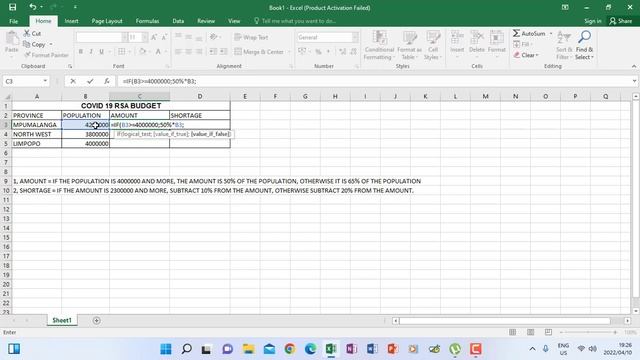Viewport: 640px width, 360px height.
Task: Toggle Wrap Text
Action: pos(251,37)
